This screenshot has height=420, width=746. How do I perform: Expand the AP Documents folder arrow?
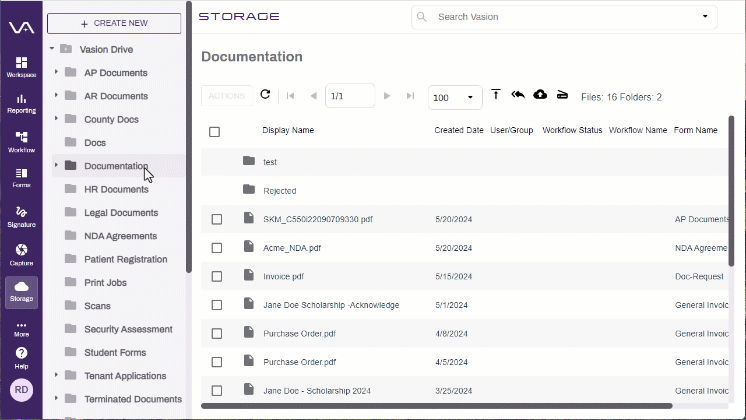(56, 72)
